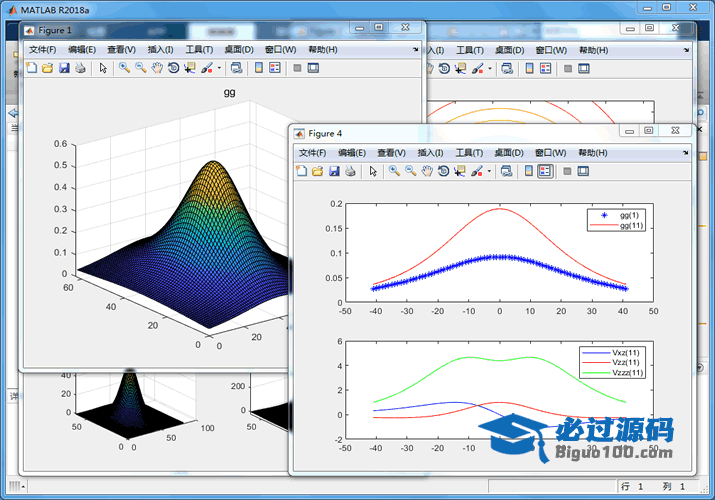Screen dimensions: 715x500
Task: Print icon in Figure 4 toolbar
Action: pyautogui.click(x=350, y=171)
